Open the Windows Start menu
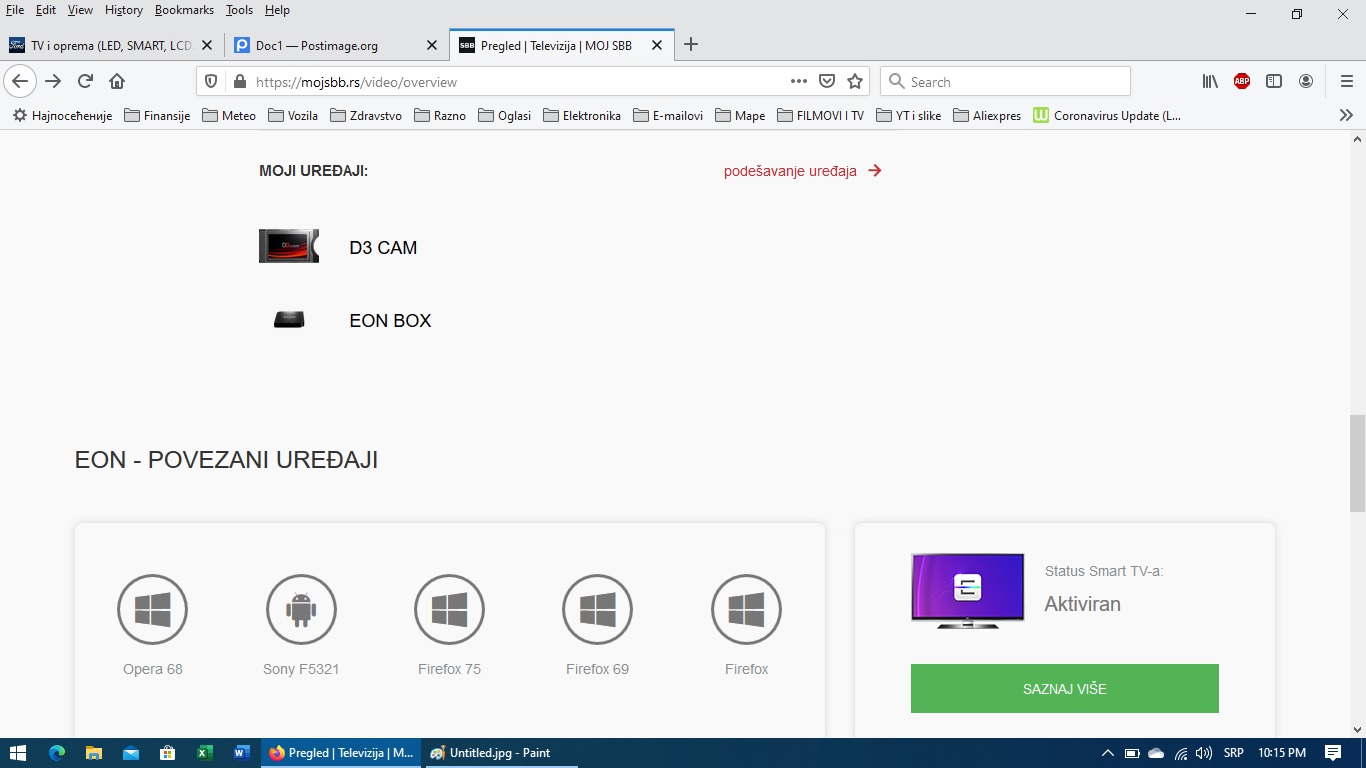Image resolution: width=1366 pixels, height=768 pixels. pyautogui.click(x=17, y=753)
